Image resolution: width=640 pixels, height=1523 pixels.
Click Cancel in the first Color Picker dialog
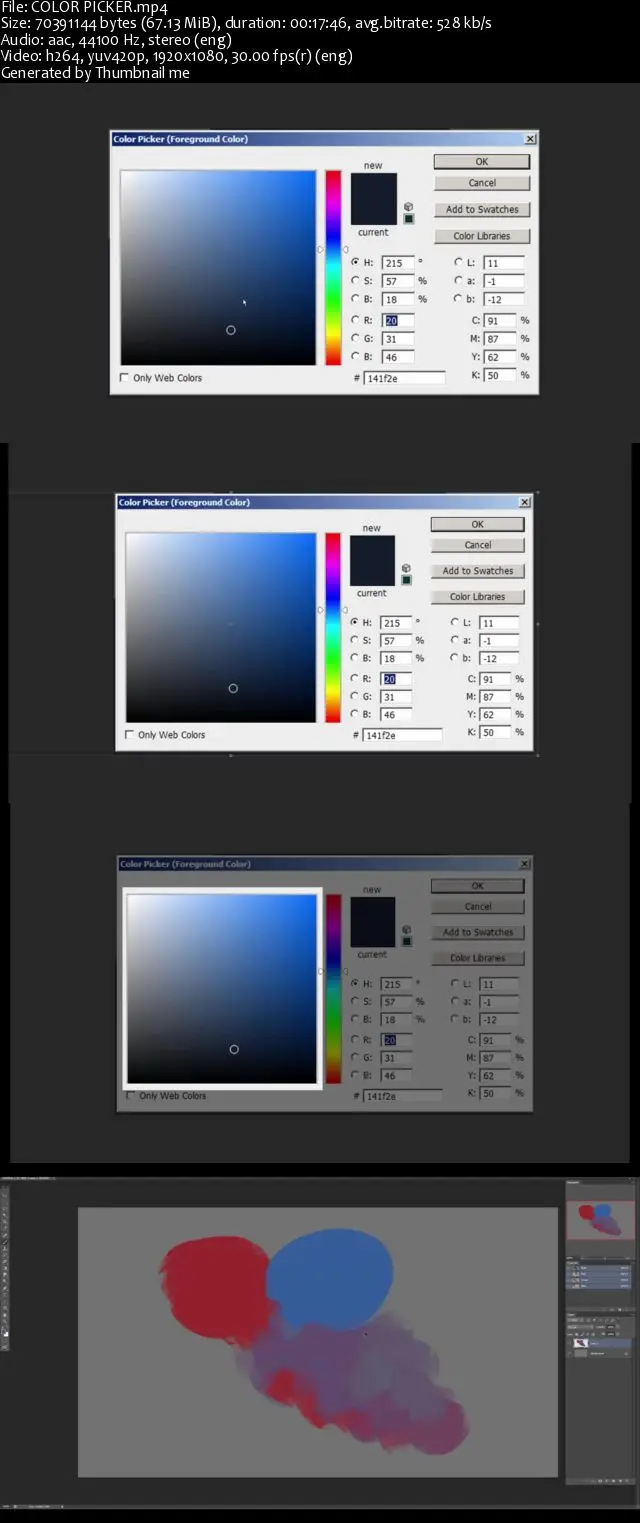tap(481, 183)
